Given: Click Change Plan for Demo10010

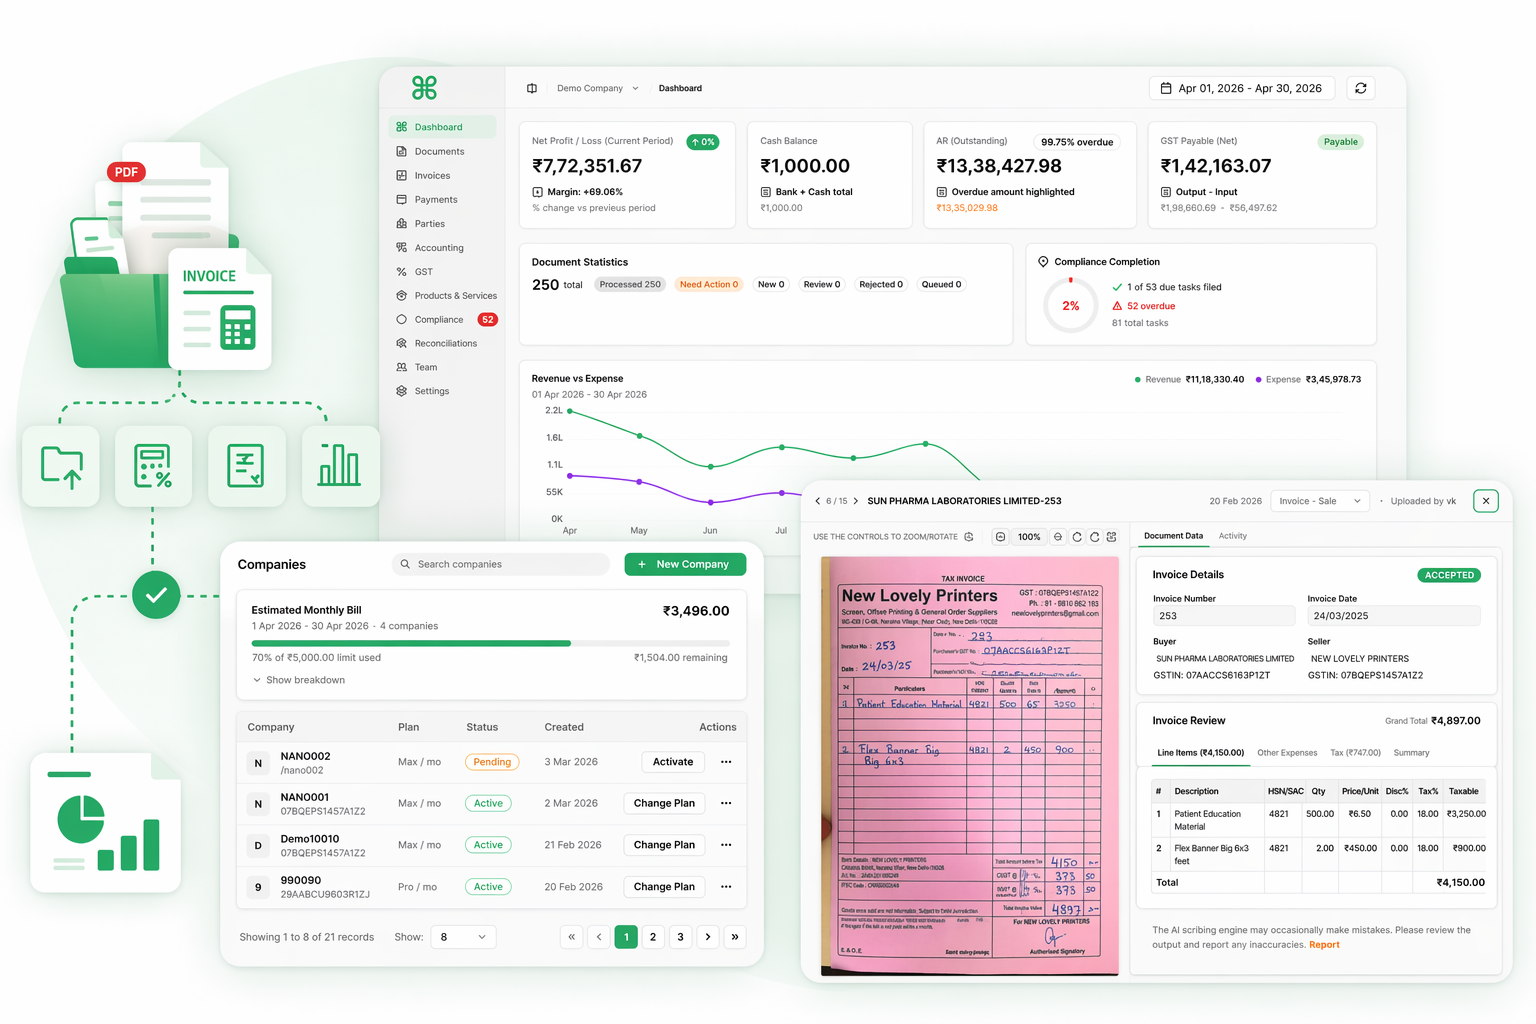Looking at the screenshot, I should (664, 845).
